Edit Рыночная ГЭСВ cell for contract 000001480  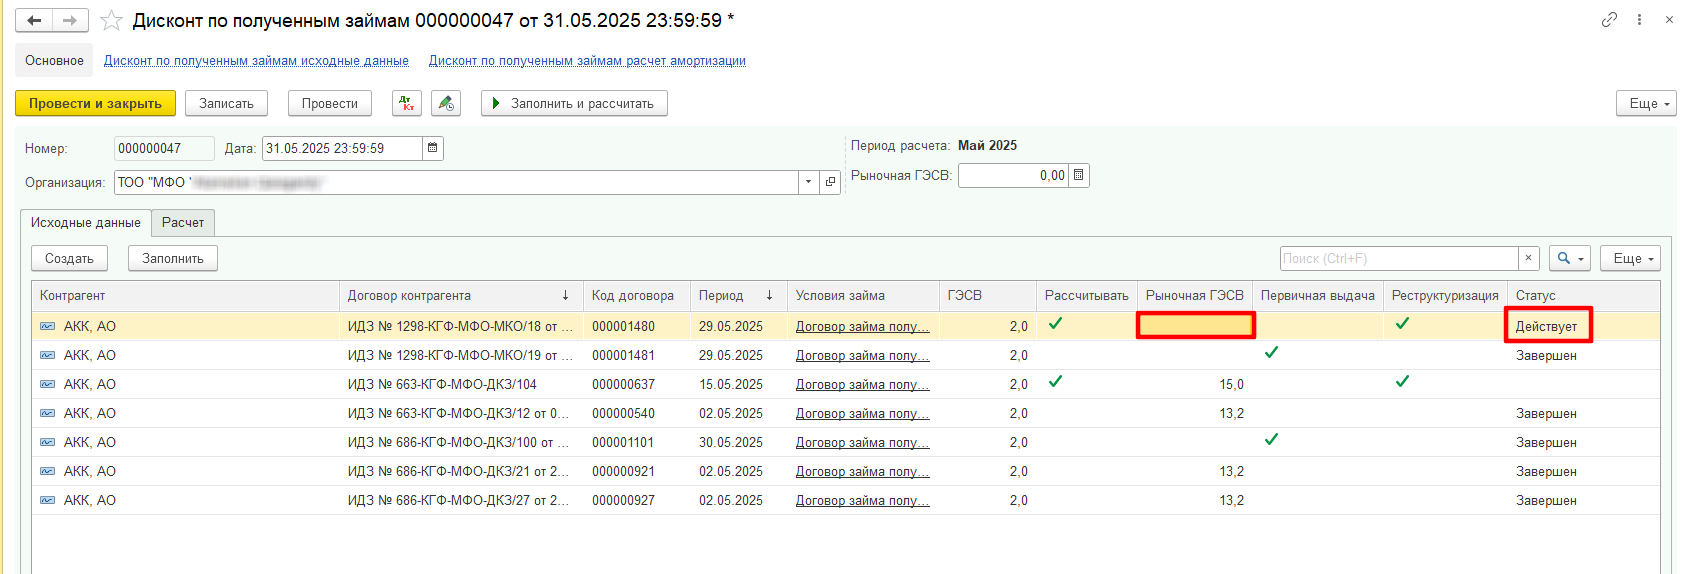coord(1195,326)
